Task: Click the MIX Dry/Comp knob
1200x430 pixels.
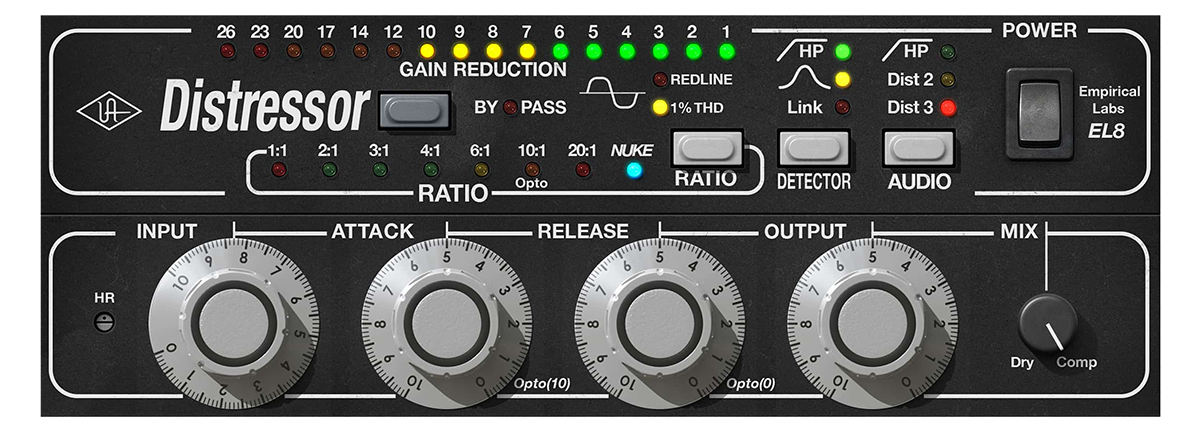Action: pyautogui.click(x=1048, y=324)
